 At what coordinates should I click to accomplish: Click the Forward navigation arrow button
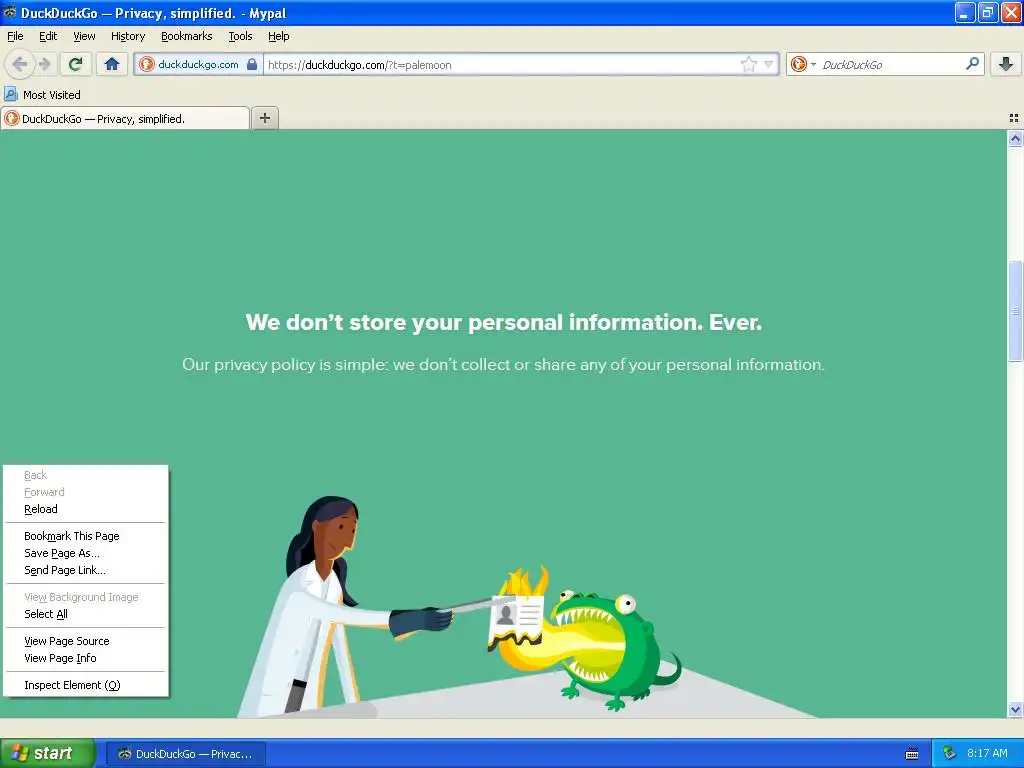tap(44, 64)
